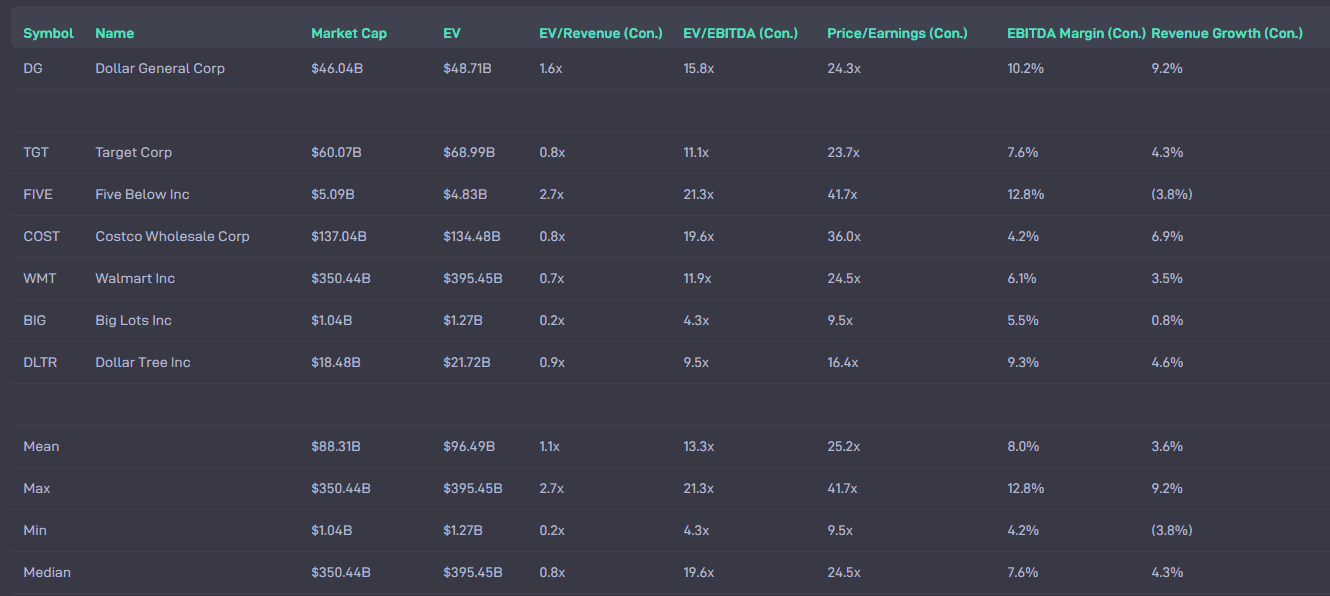Click the 11.9x EV/EBITDA for Walmart

697,278
